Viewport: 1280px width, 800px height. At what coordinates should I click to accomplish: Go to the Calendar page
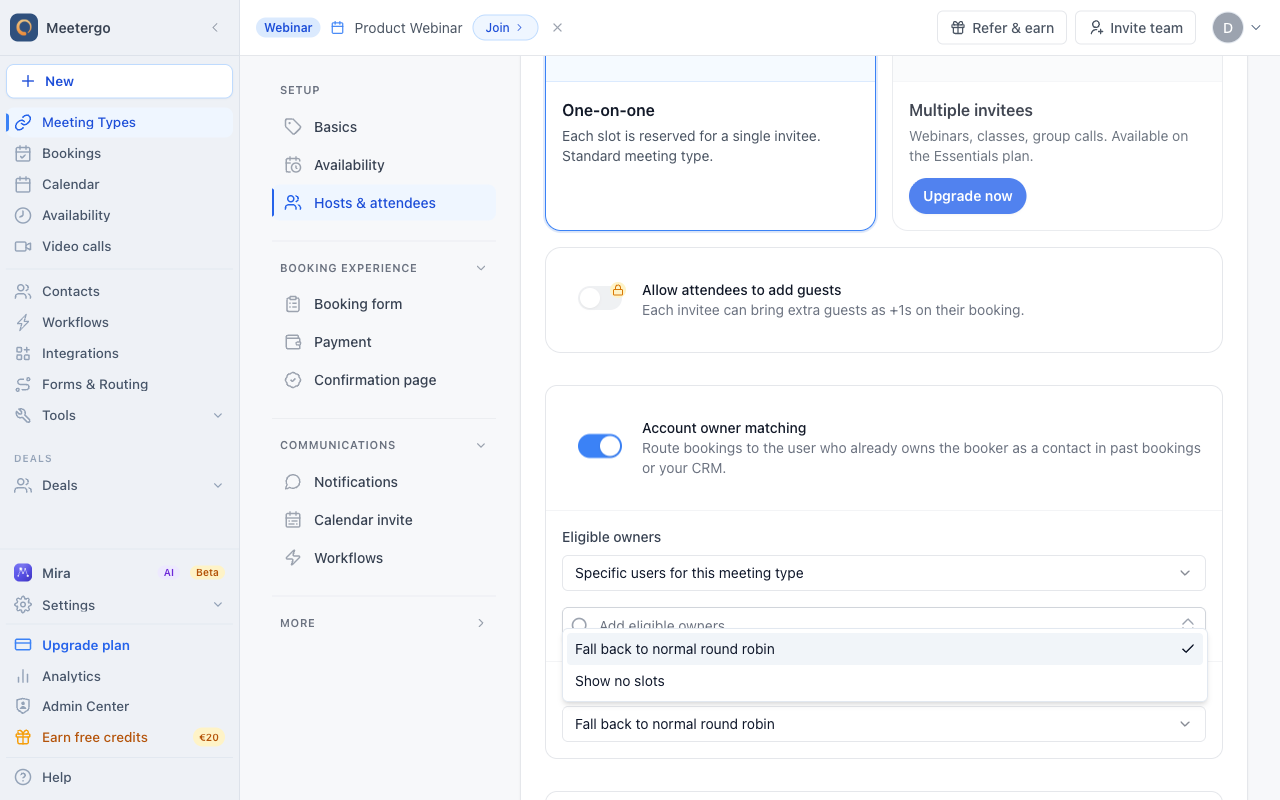tap(120, 184)
